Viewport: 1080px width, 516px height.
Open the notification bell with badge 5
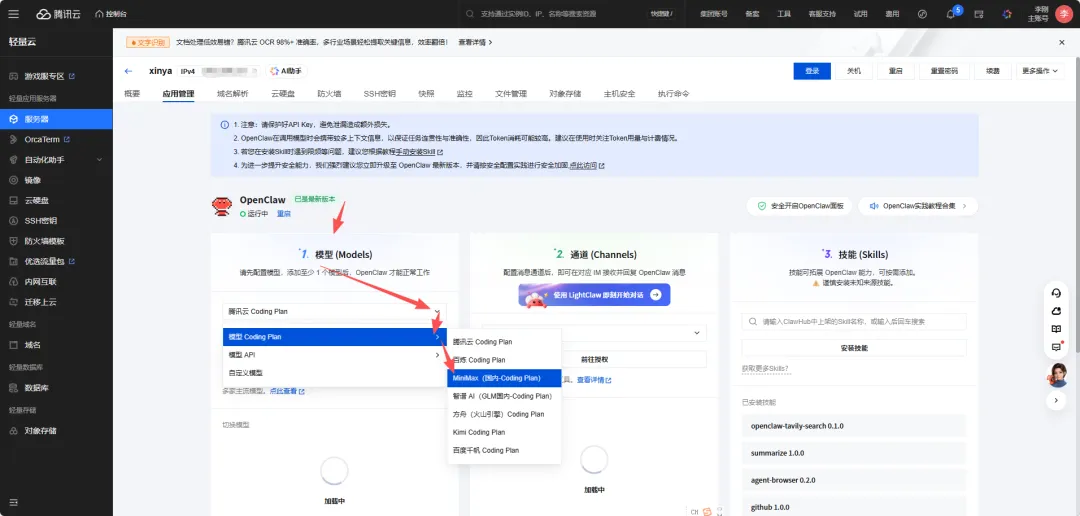click(951, 14)
